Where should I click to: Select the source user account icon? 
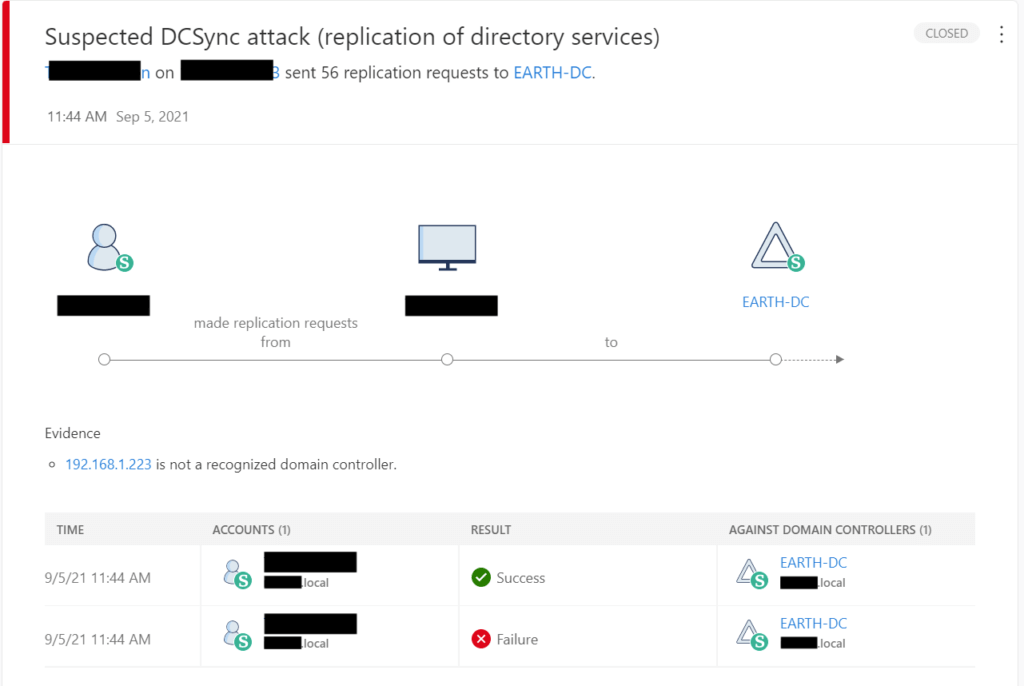point(103,243)
